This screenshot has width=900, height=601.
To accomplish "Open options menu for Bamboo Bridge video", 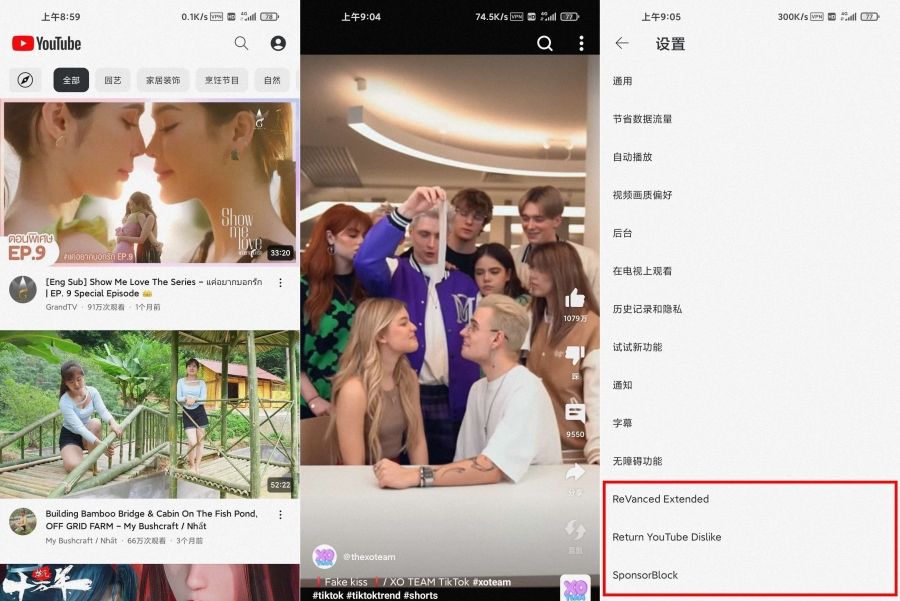I will (281, 515).
